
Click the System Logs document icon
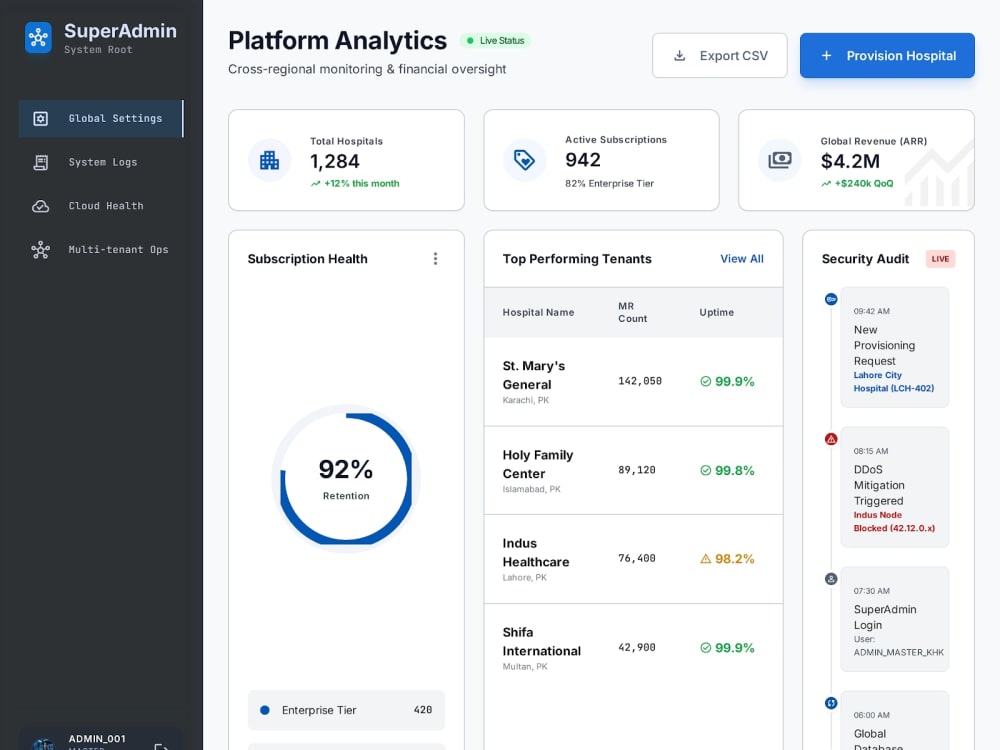click(x=41, y=163)
